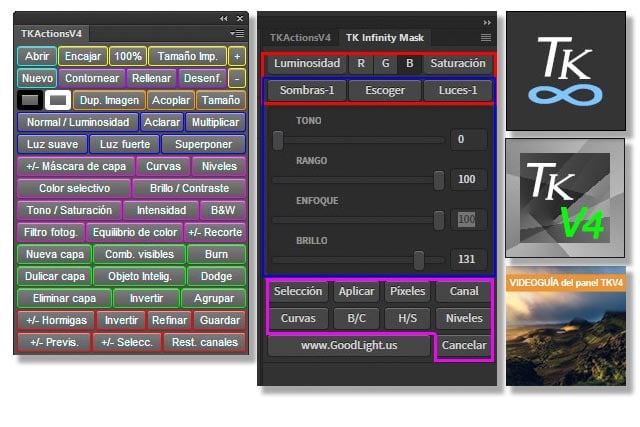Click the BRILLO value field showing 131

469,259
